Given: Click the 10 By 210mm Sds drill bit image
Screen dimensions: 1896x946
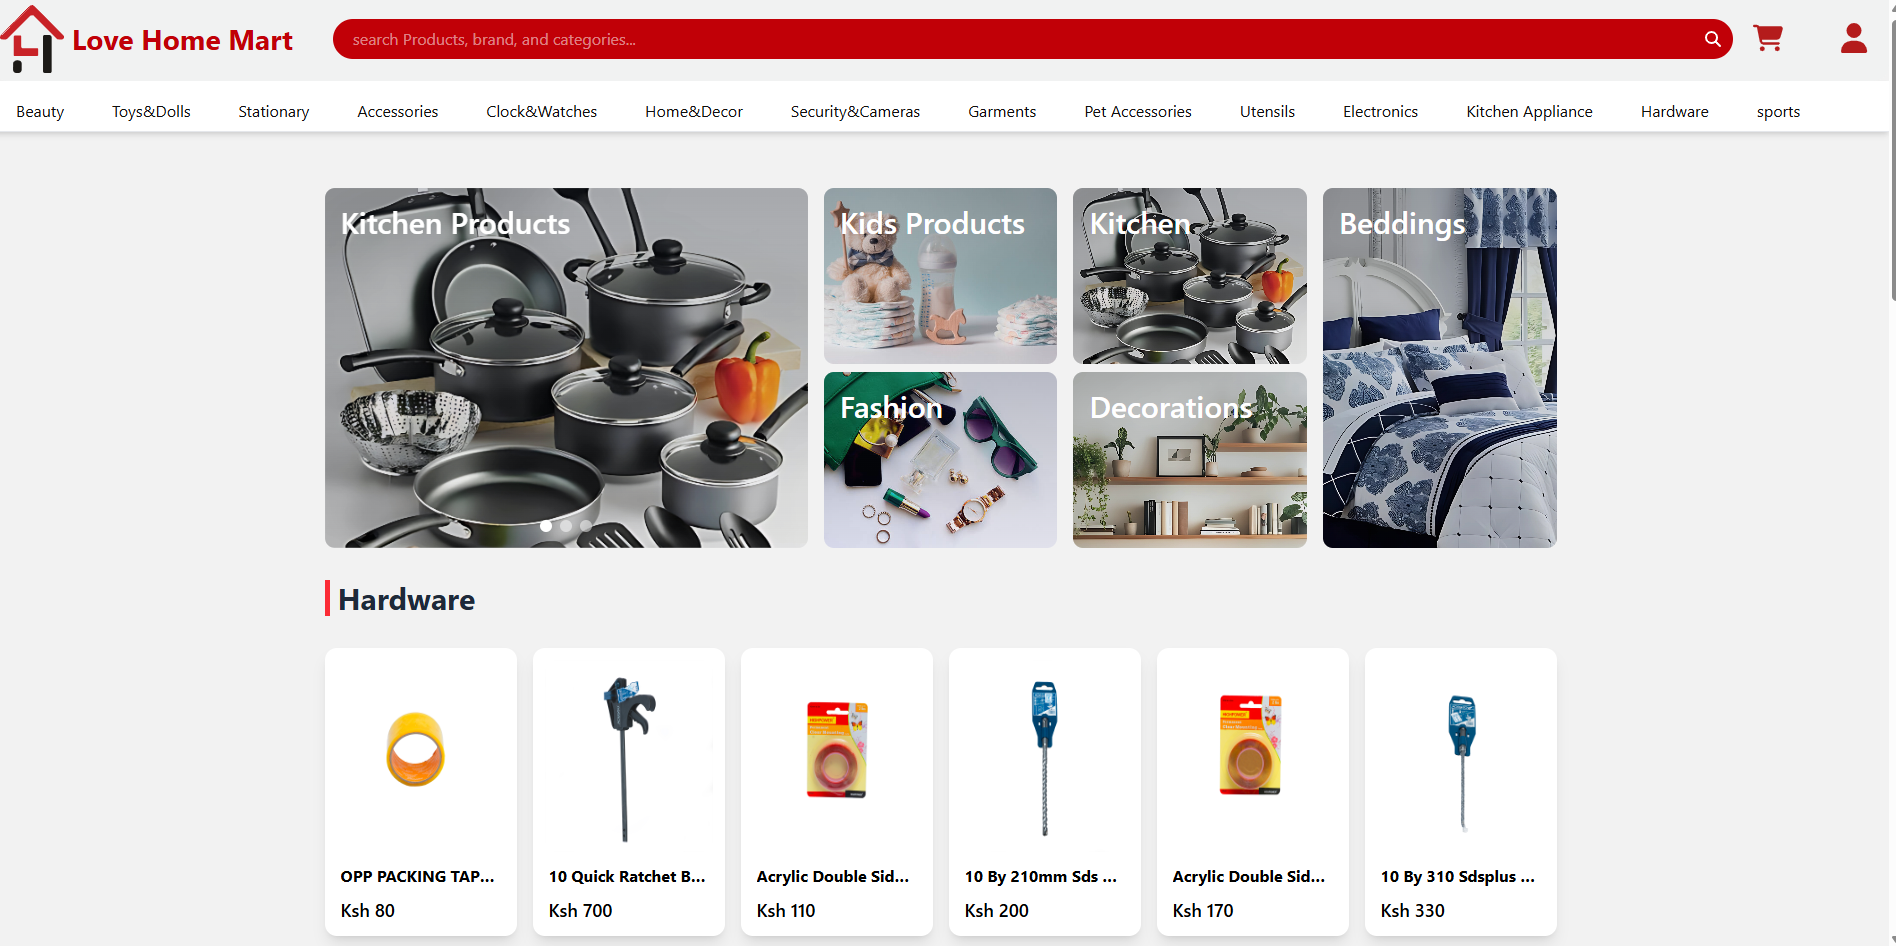Looking at the screenshot, I should point(1044,758).
